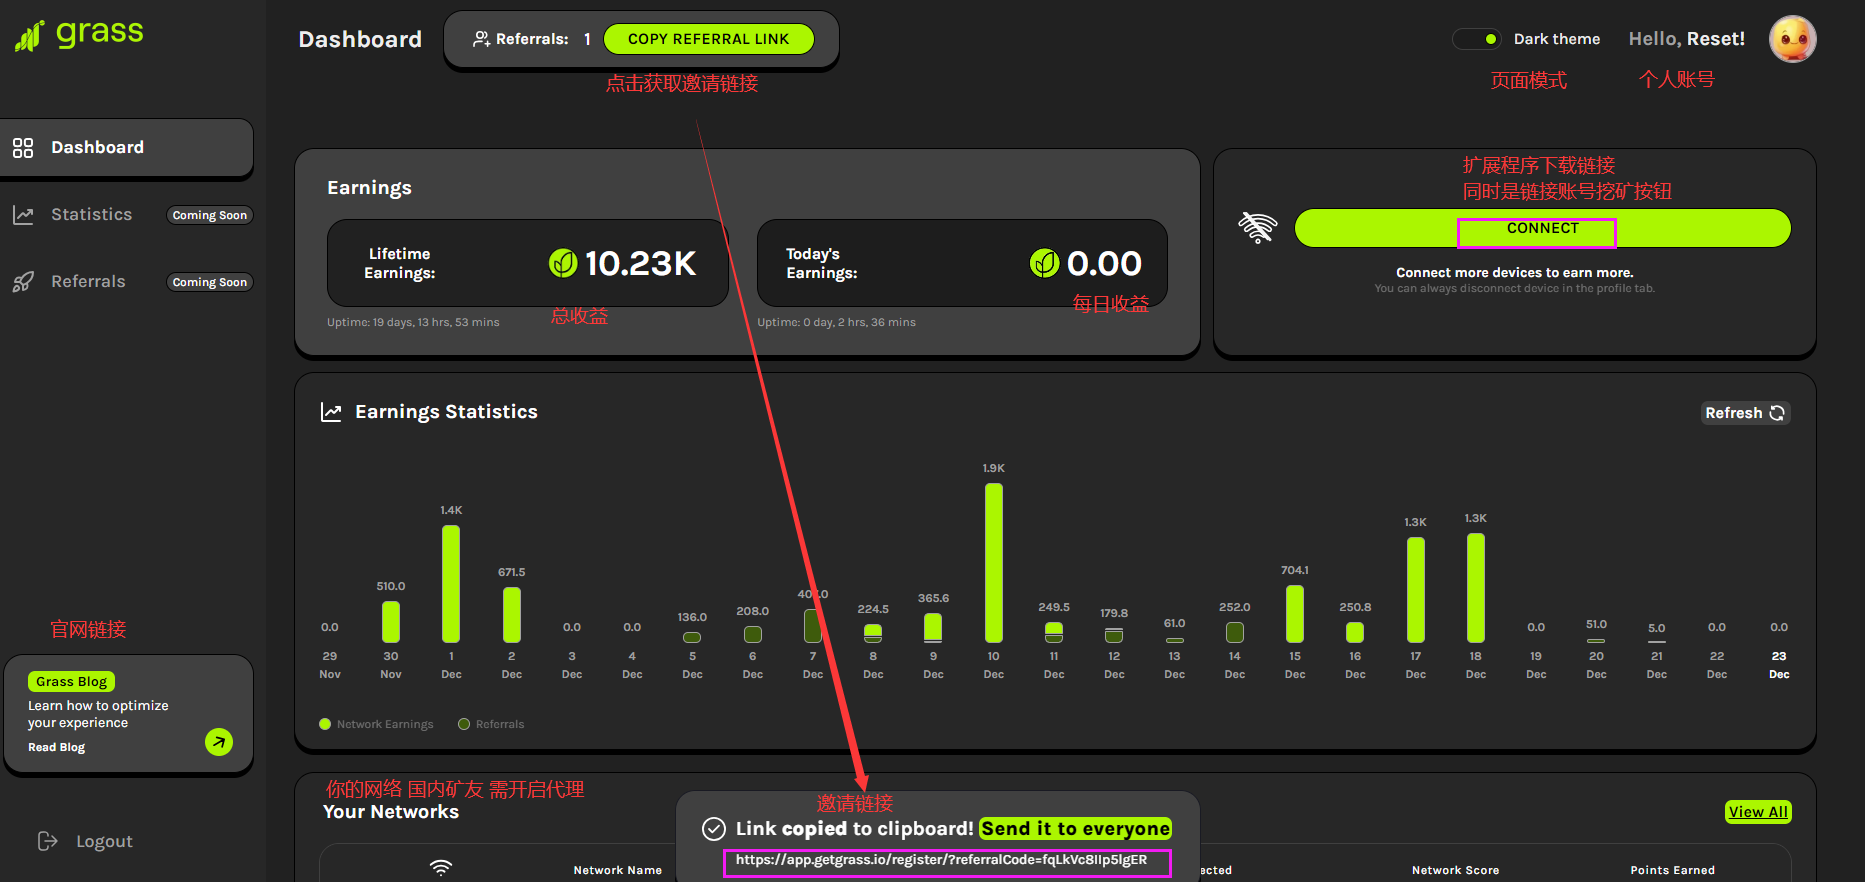Click Send it to everyone link
1865x882 pixels.
(x=1075, y=828)
